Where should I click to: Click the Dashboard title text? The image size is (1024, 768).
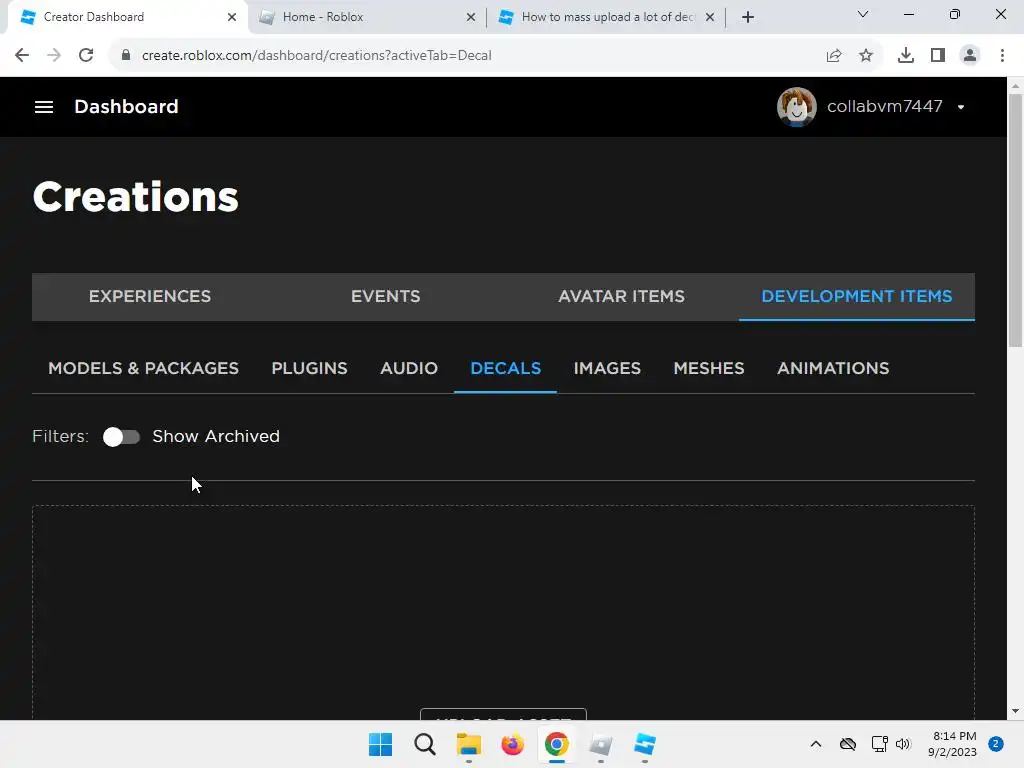click(126, 106)
